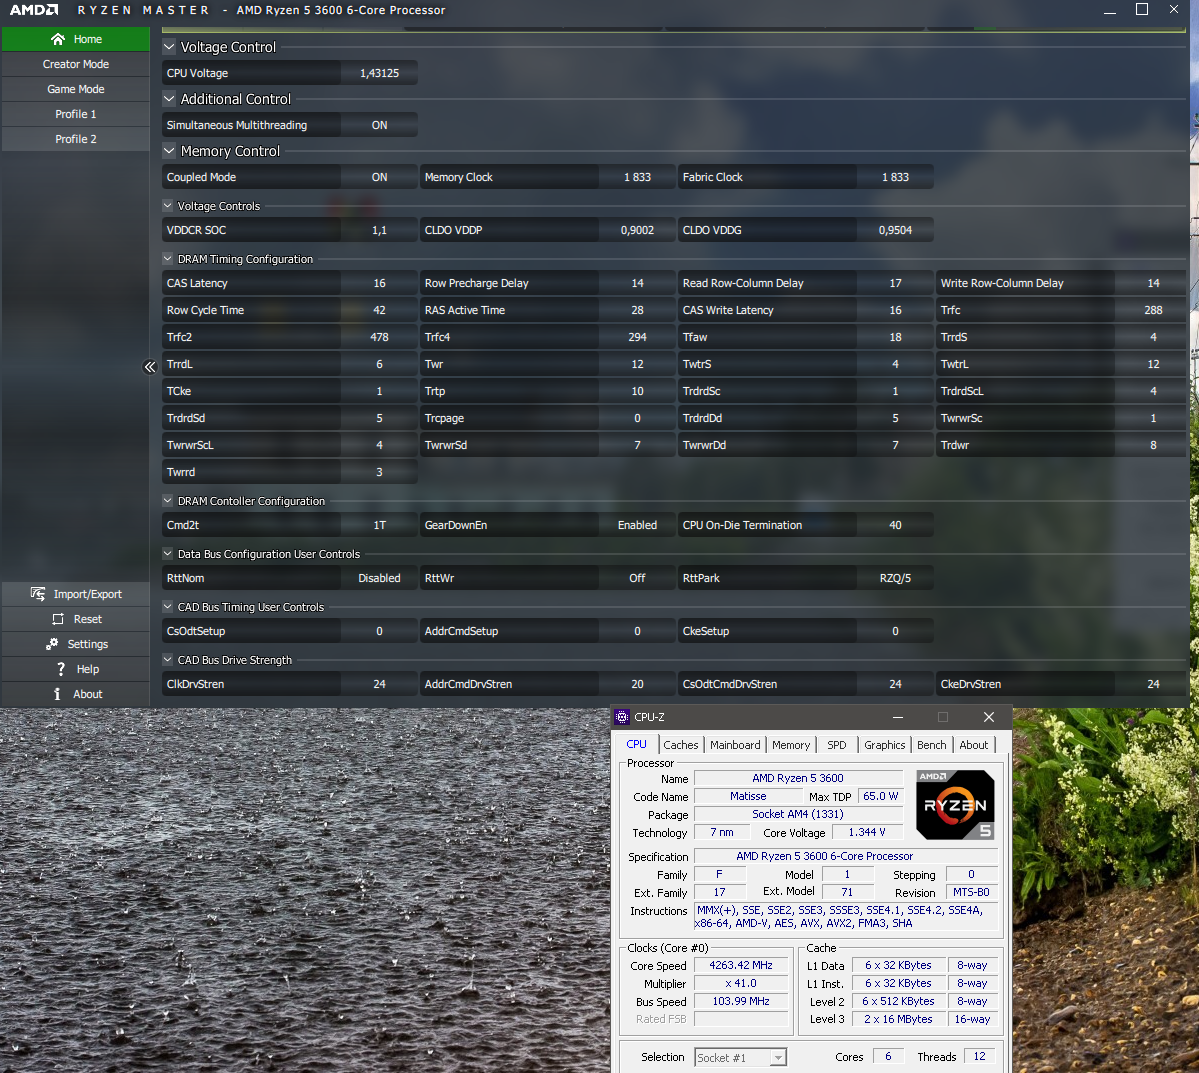
Task: Open the Bench tab in CPU-Z
Action: tap(931, 745)
